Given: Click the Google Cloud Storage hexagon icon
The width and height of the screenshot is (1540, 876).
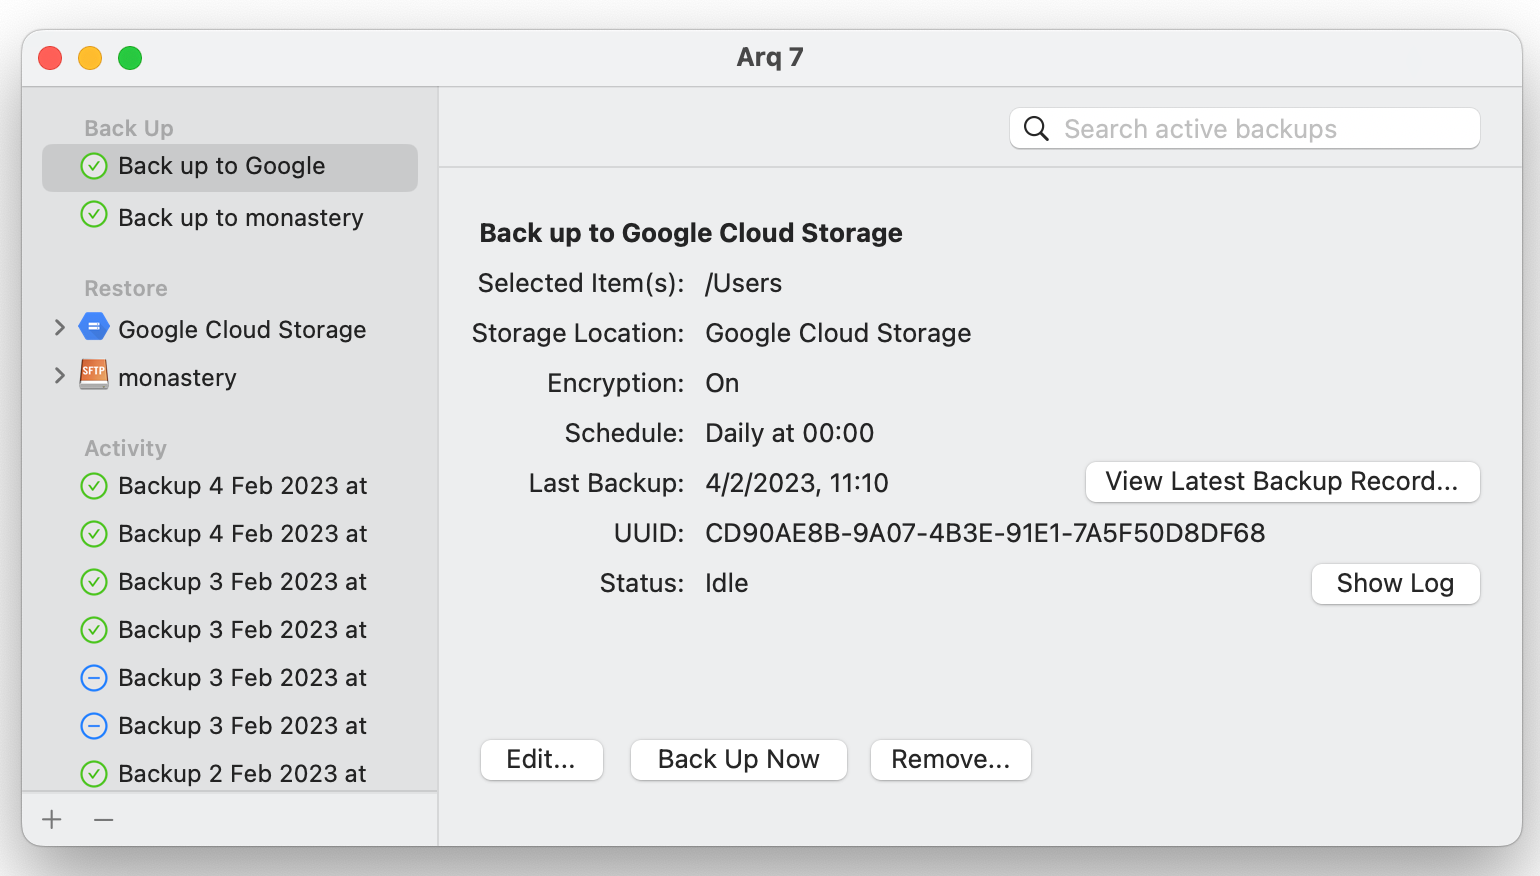Looking at the screenshot, I should (94, 327).
